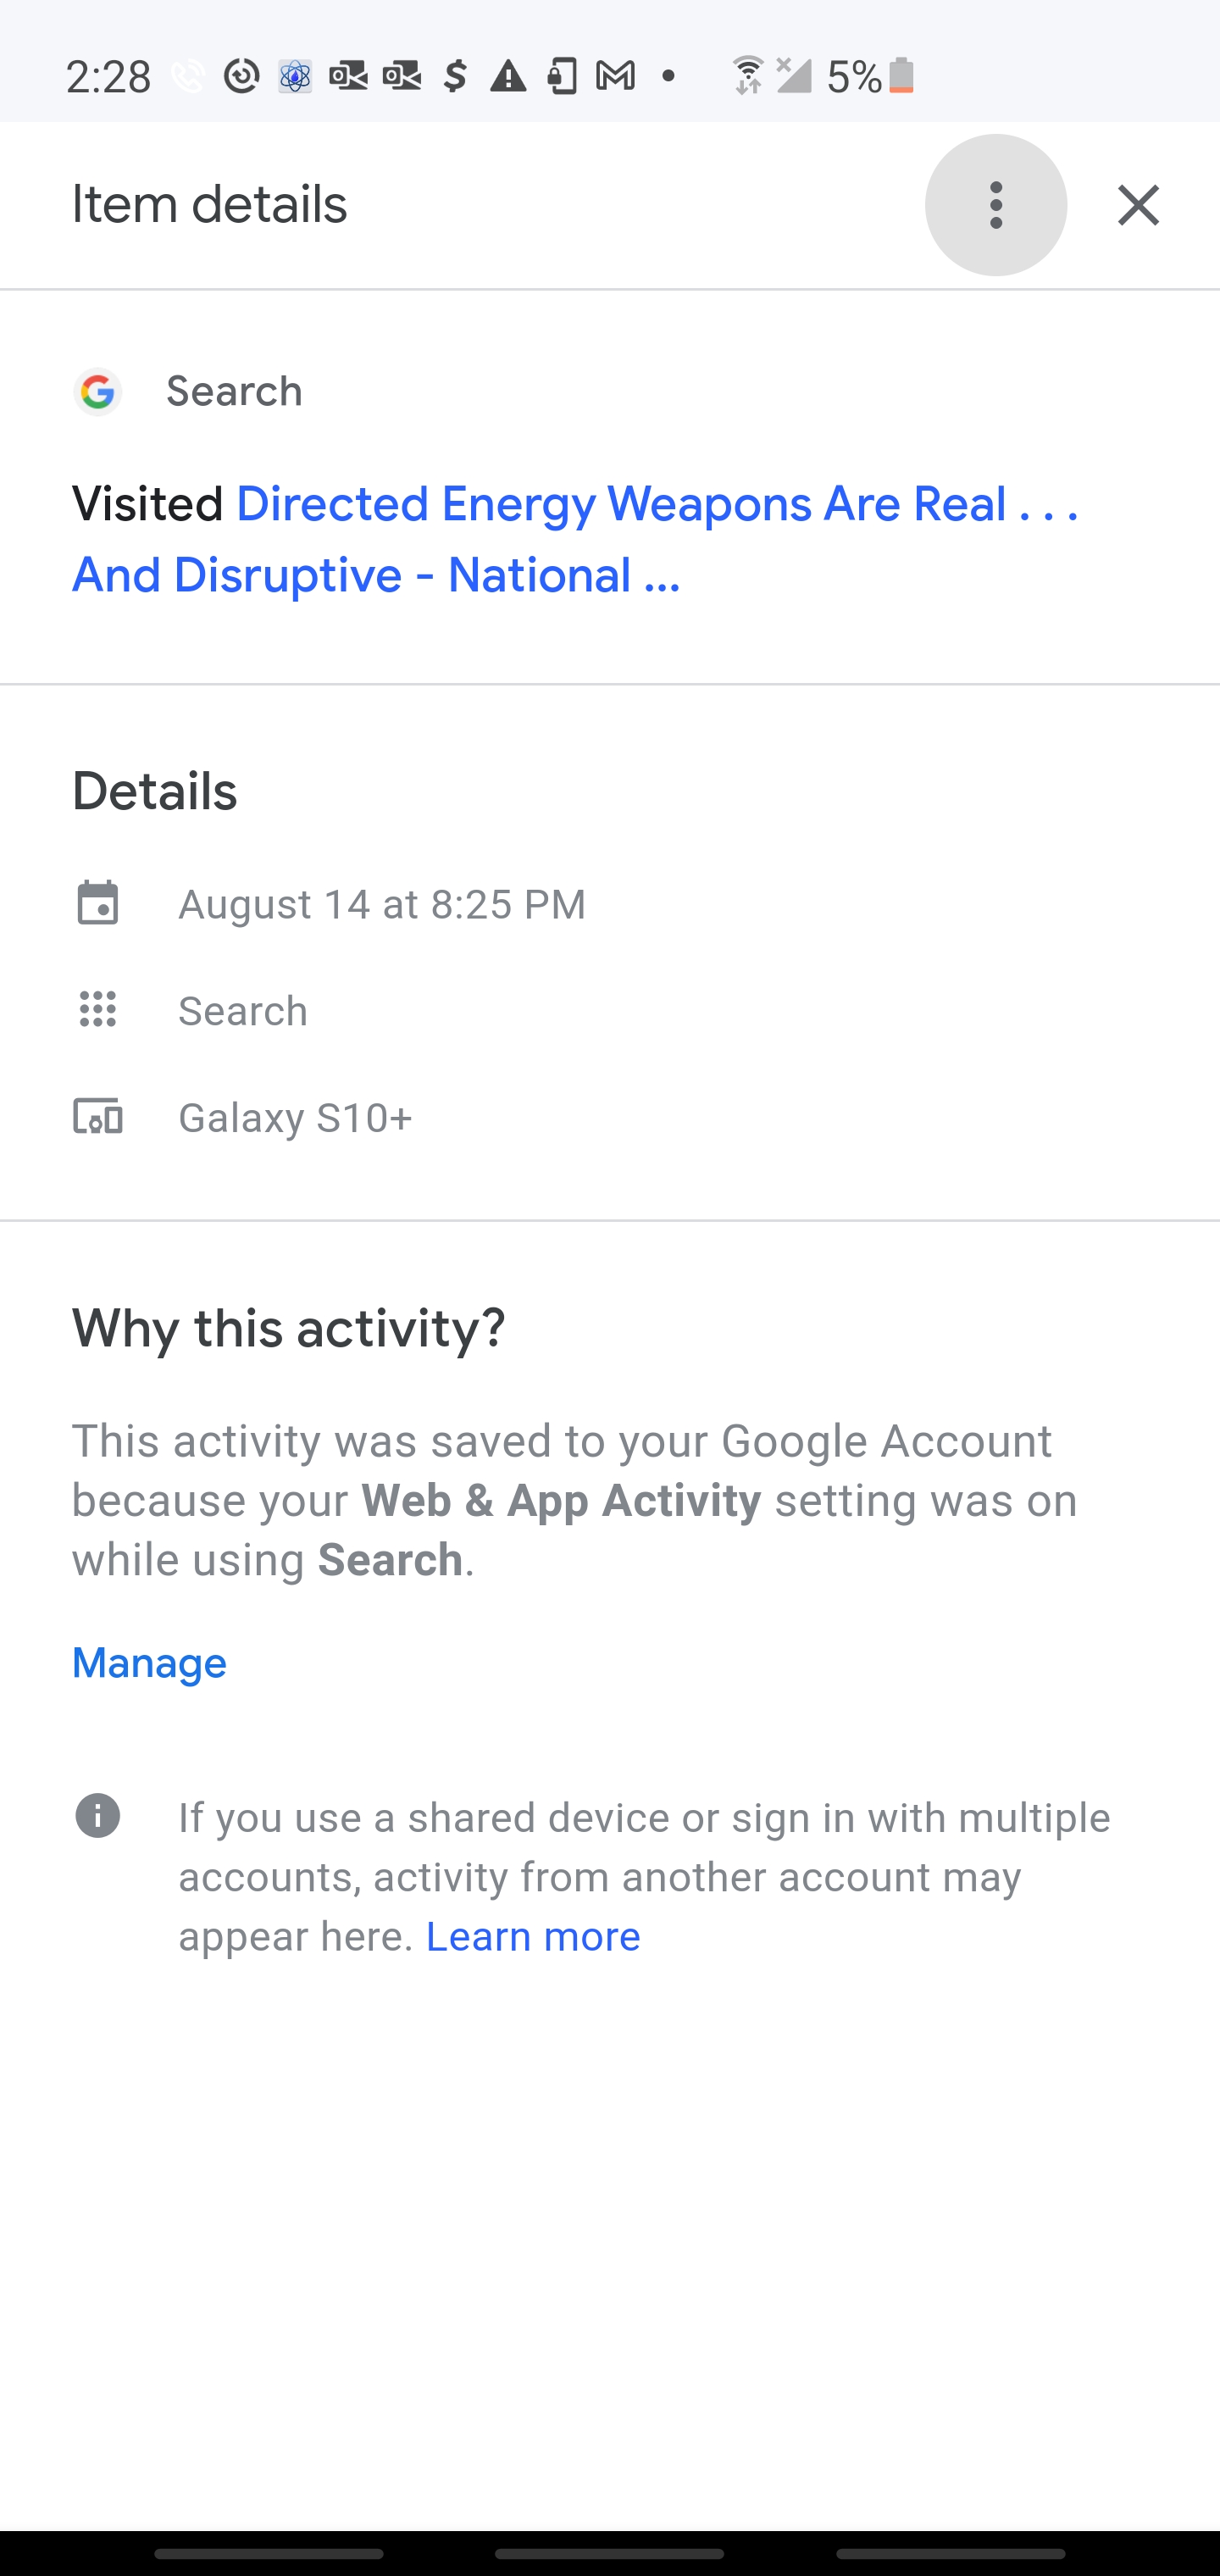Tap the Search product label under header
Image resolution: width=1220 pixels, height=2576 pixels.
[x=234, y=391]
